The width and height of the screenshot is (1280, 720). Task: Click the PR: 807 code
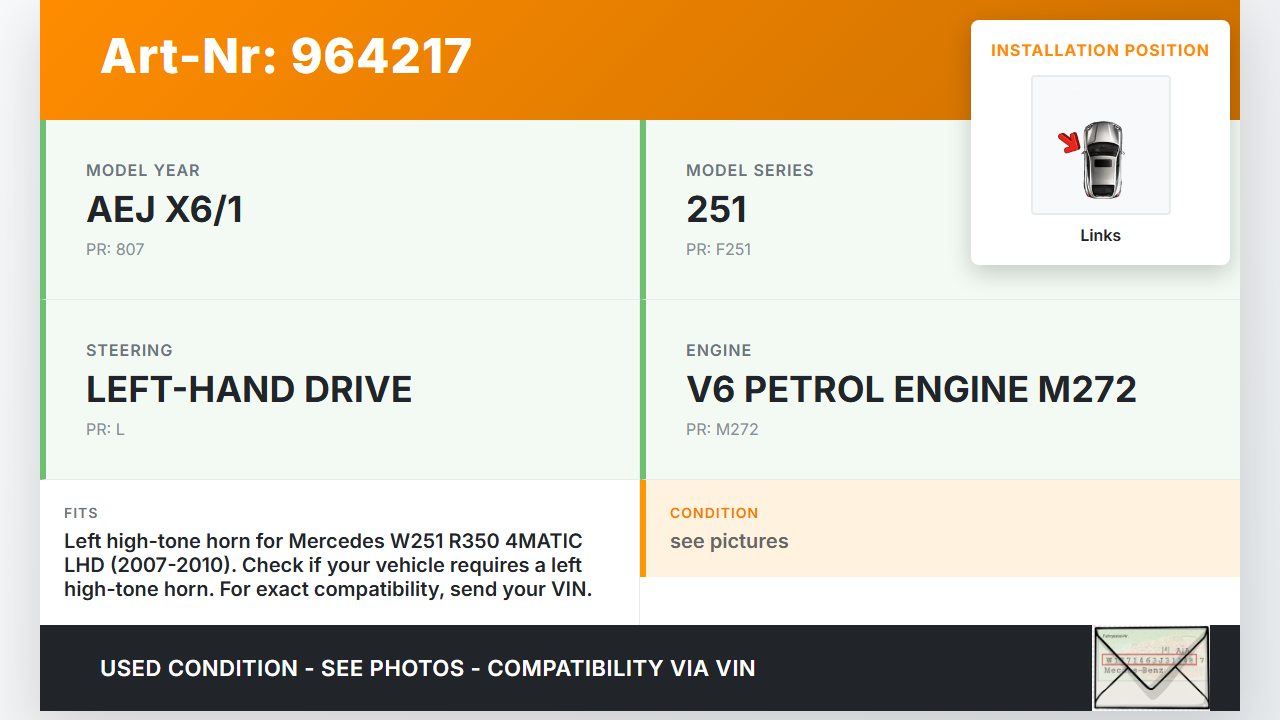point(115,249)
